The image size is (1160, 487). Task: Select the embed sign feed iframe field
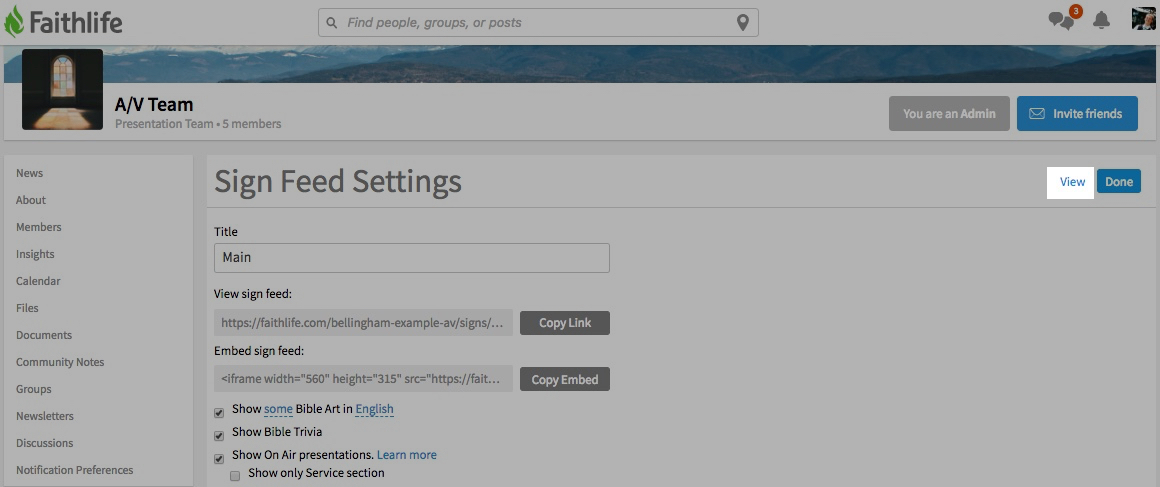tap(363, 379)
